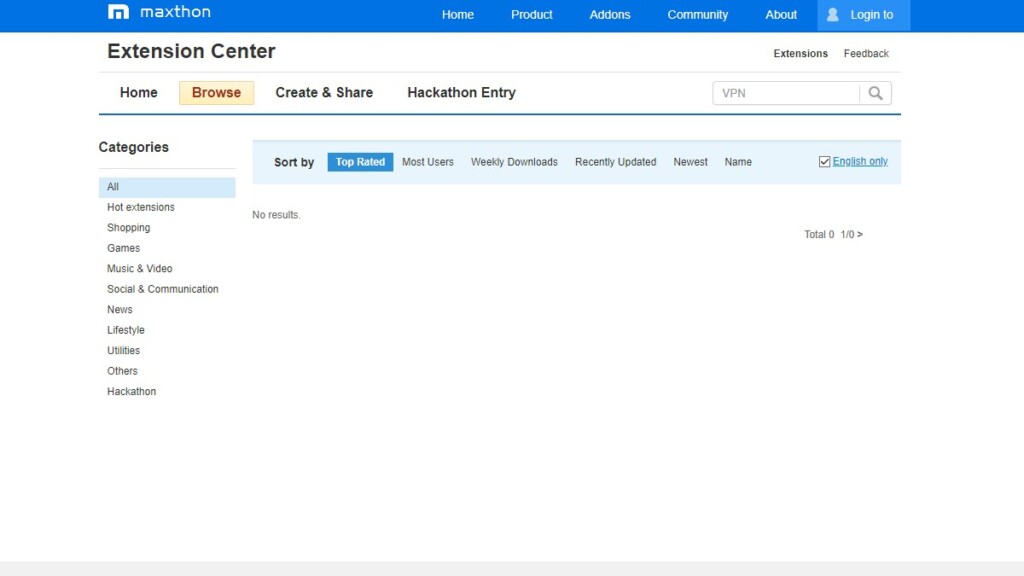This screenshot has height=576, width=1024.
Task: Switch to Extension Center Home tab
Action: (138, 93)
